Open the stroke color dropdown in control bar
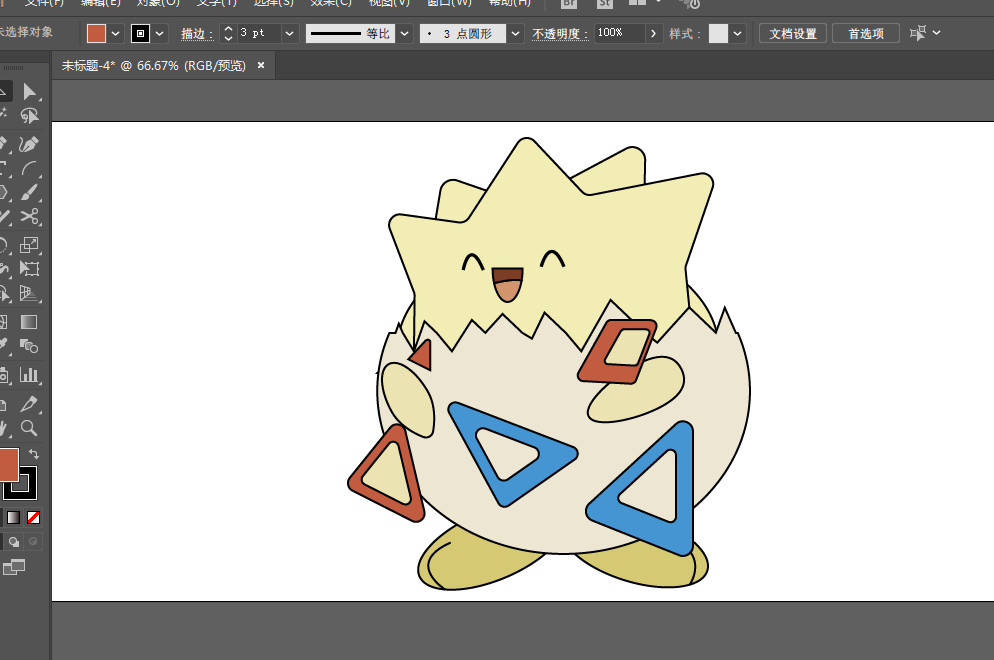994x660 pixels. point(160,34)
